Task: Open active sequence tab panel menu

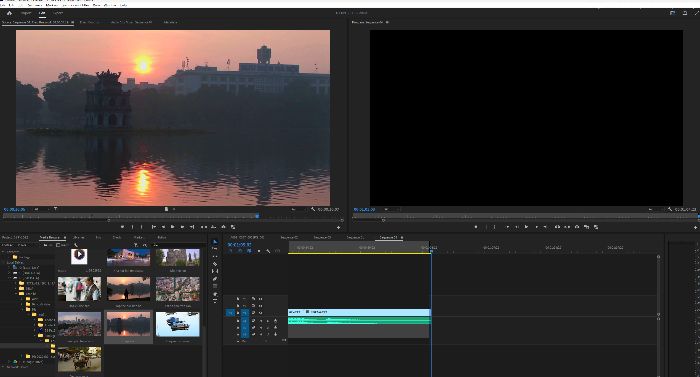Action: tap(402, 237)
